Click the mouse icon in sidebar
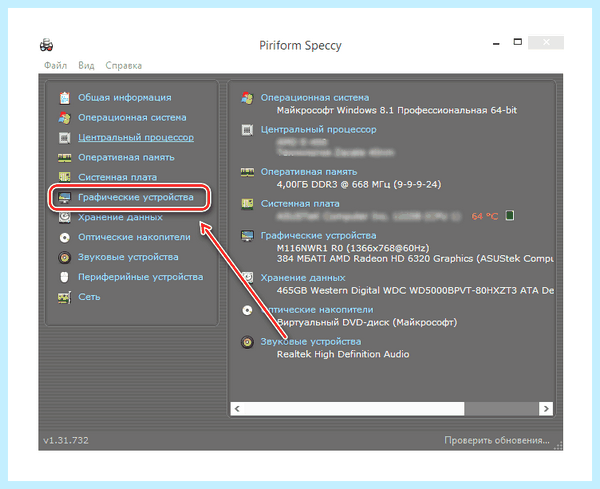This screenshot has width=600, height=489. [x=64, y=277]
